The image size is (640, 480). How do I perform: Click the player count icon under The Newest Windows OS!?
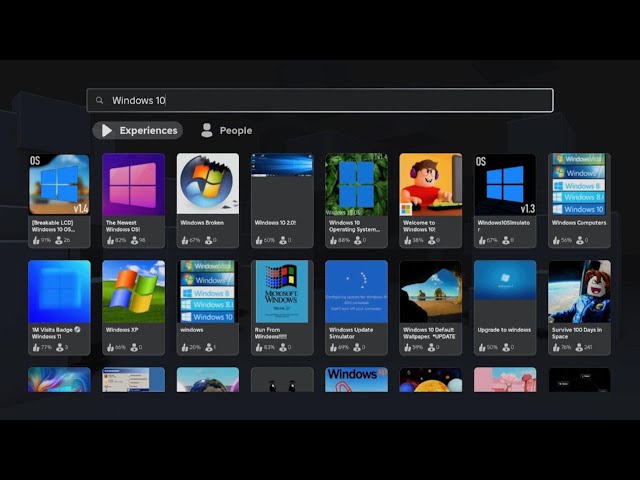(134, 240)
